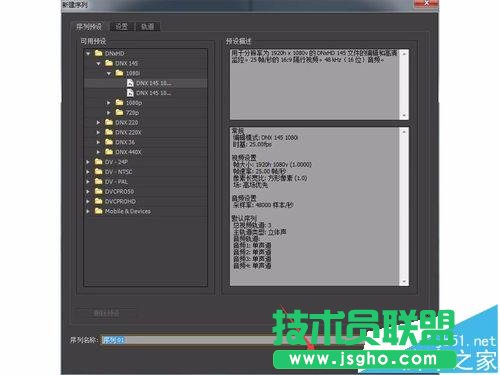Click the Mobile & Devices folder icon
The height and width of the screenshot is (375, 500).
click(99, 211)
